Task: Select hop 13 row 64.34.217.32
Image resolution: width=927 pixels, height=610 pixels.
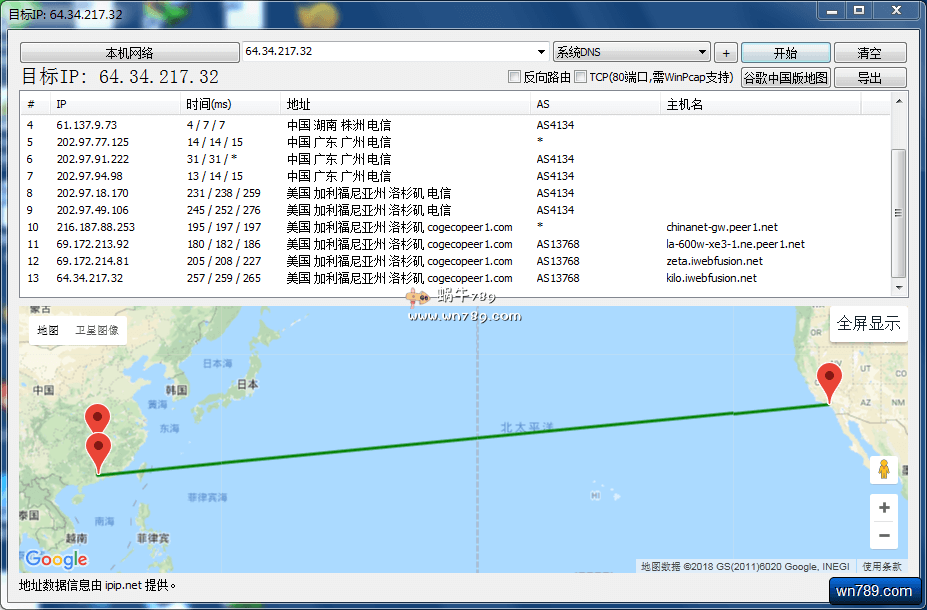Action: (90, 278)
